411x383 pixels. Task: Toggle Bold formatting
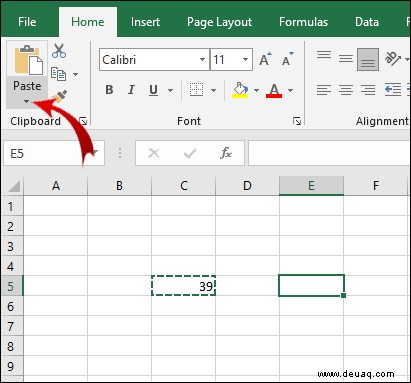(109, 90)
